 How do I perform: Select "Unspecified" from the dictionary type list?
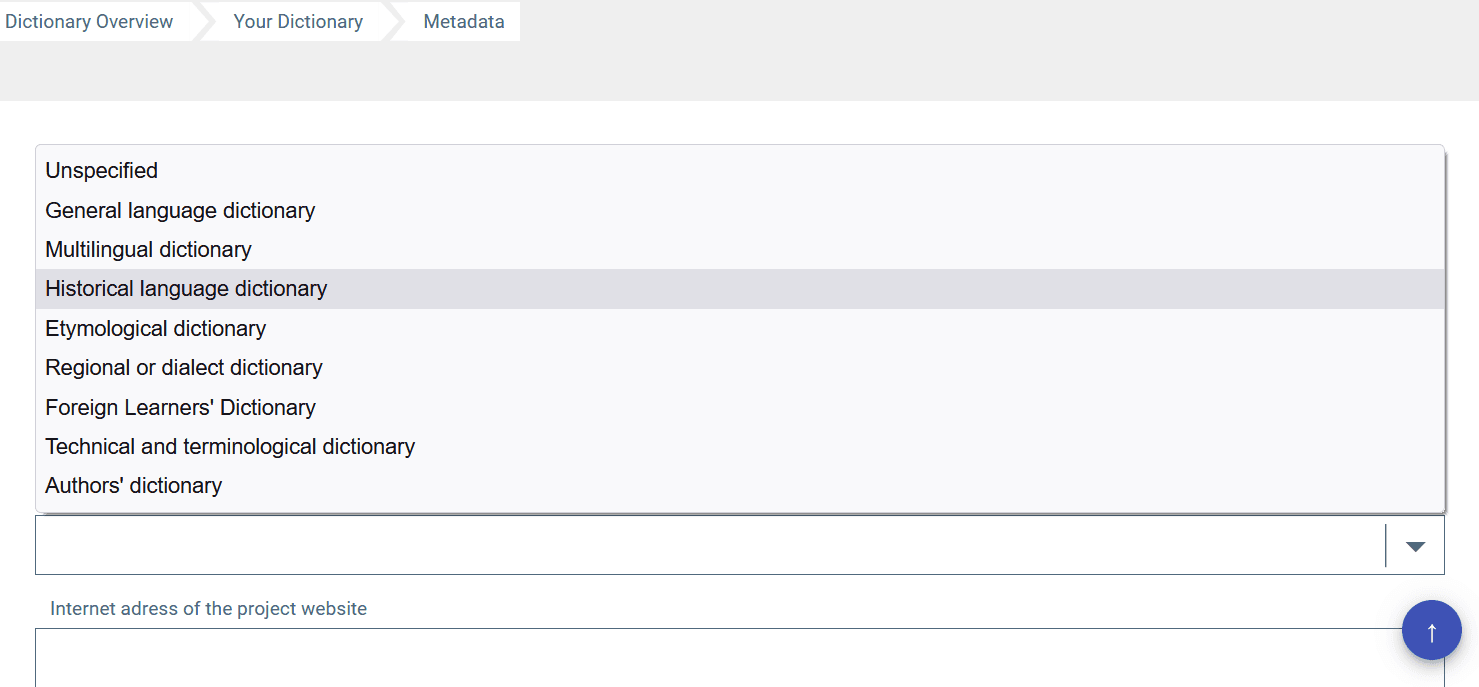(x=101, y=170)
